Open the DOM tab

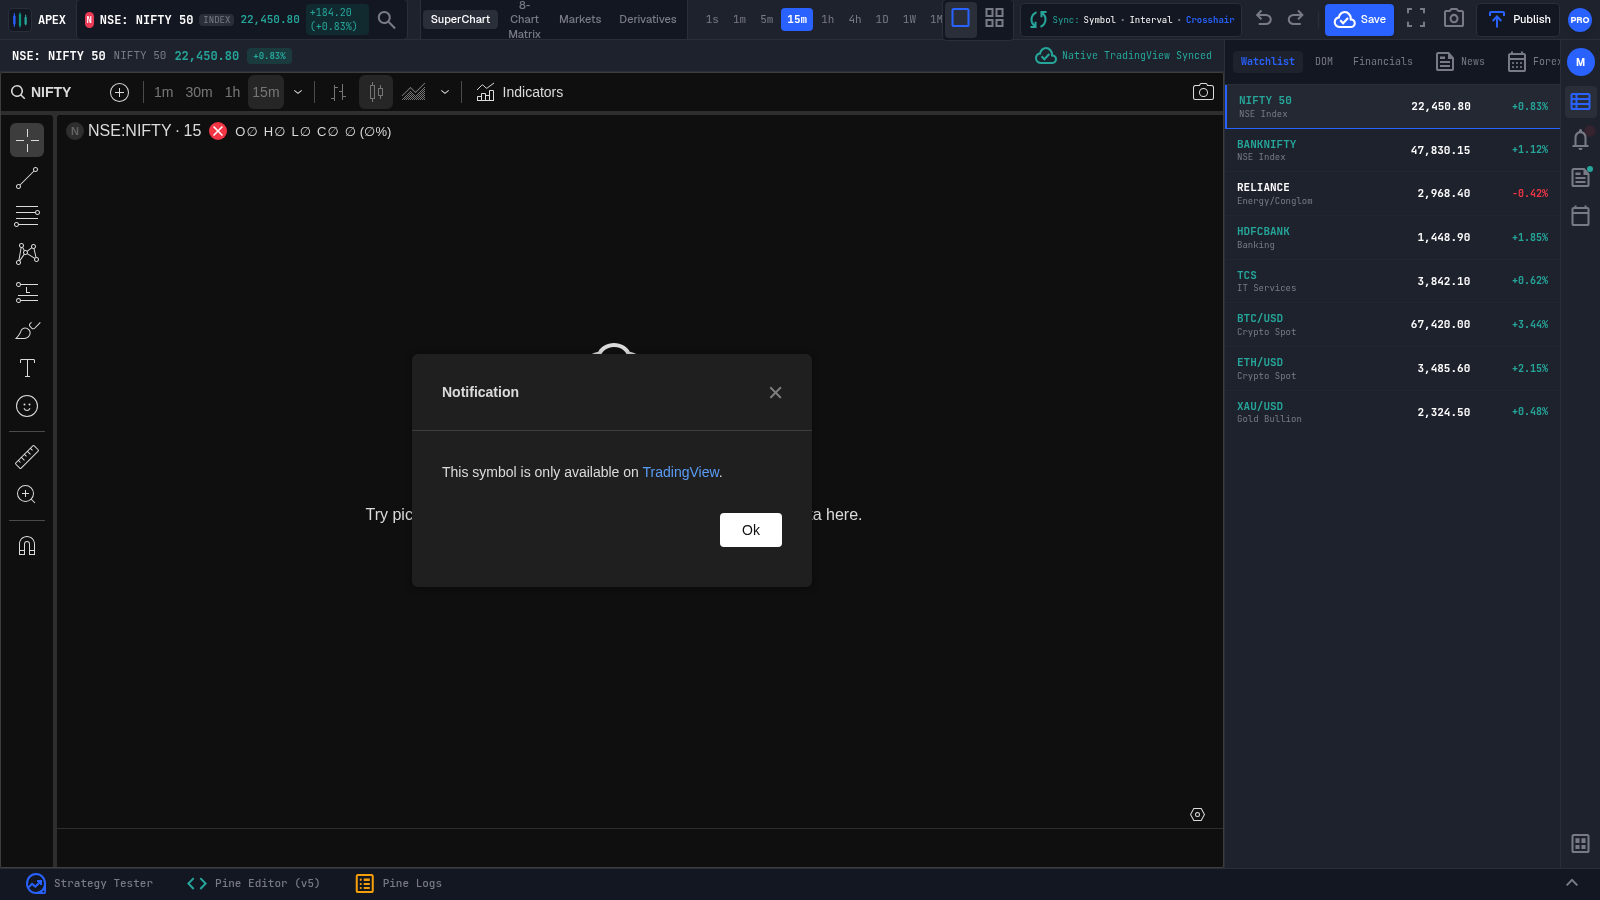pos(1324,62)
